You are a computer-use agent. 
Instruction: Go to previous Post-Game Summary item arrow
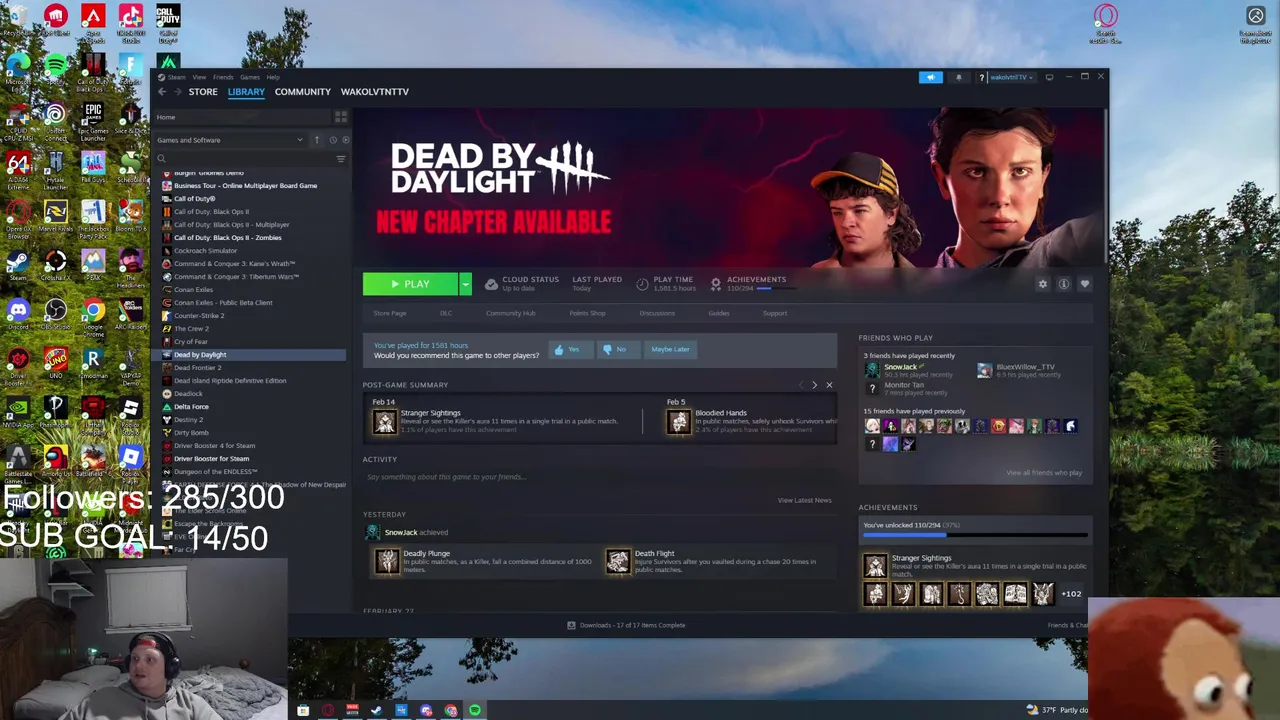[x=801, y=385]
